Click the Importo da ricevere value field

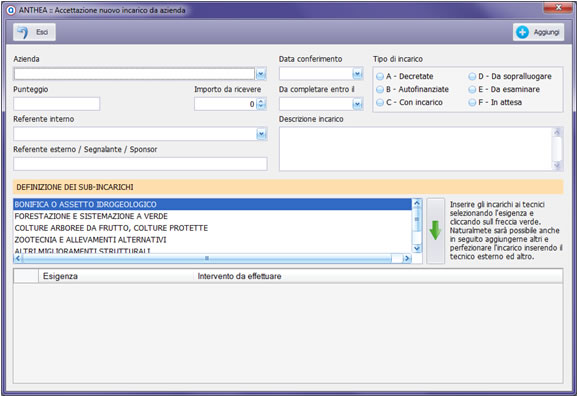[x=225, y=104]
